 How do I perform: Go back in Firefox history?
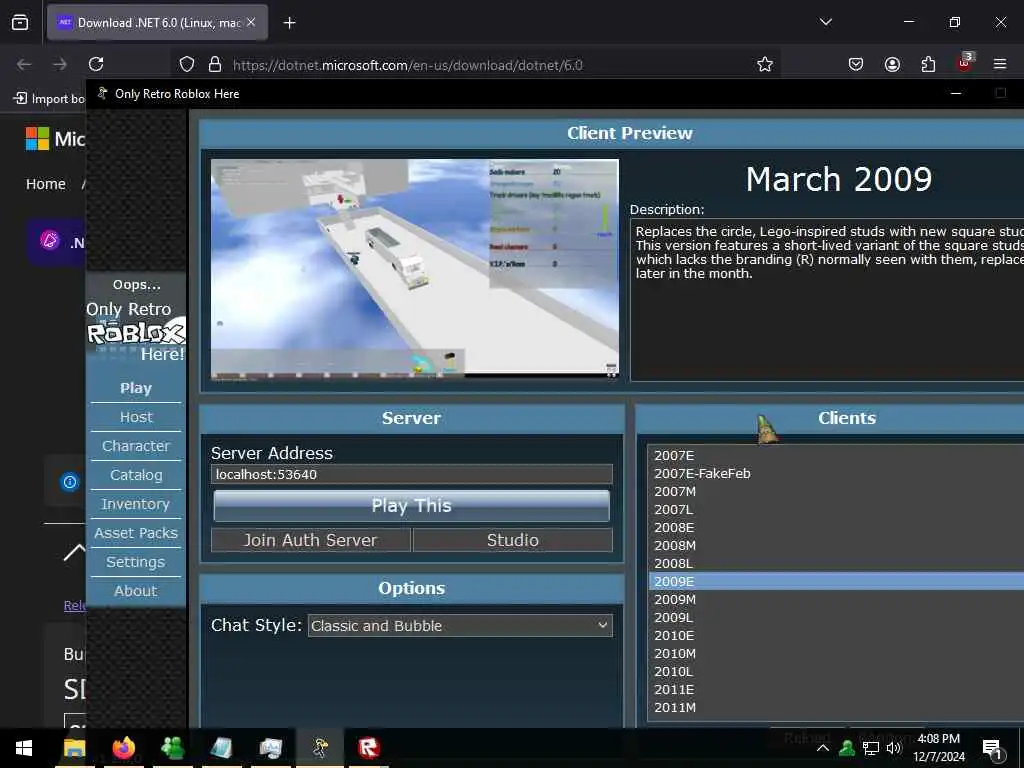coord(24,64)
